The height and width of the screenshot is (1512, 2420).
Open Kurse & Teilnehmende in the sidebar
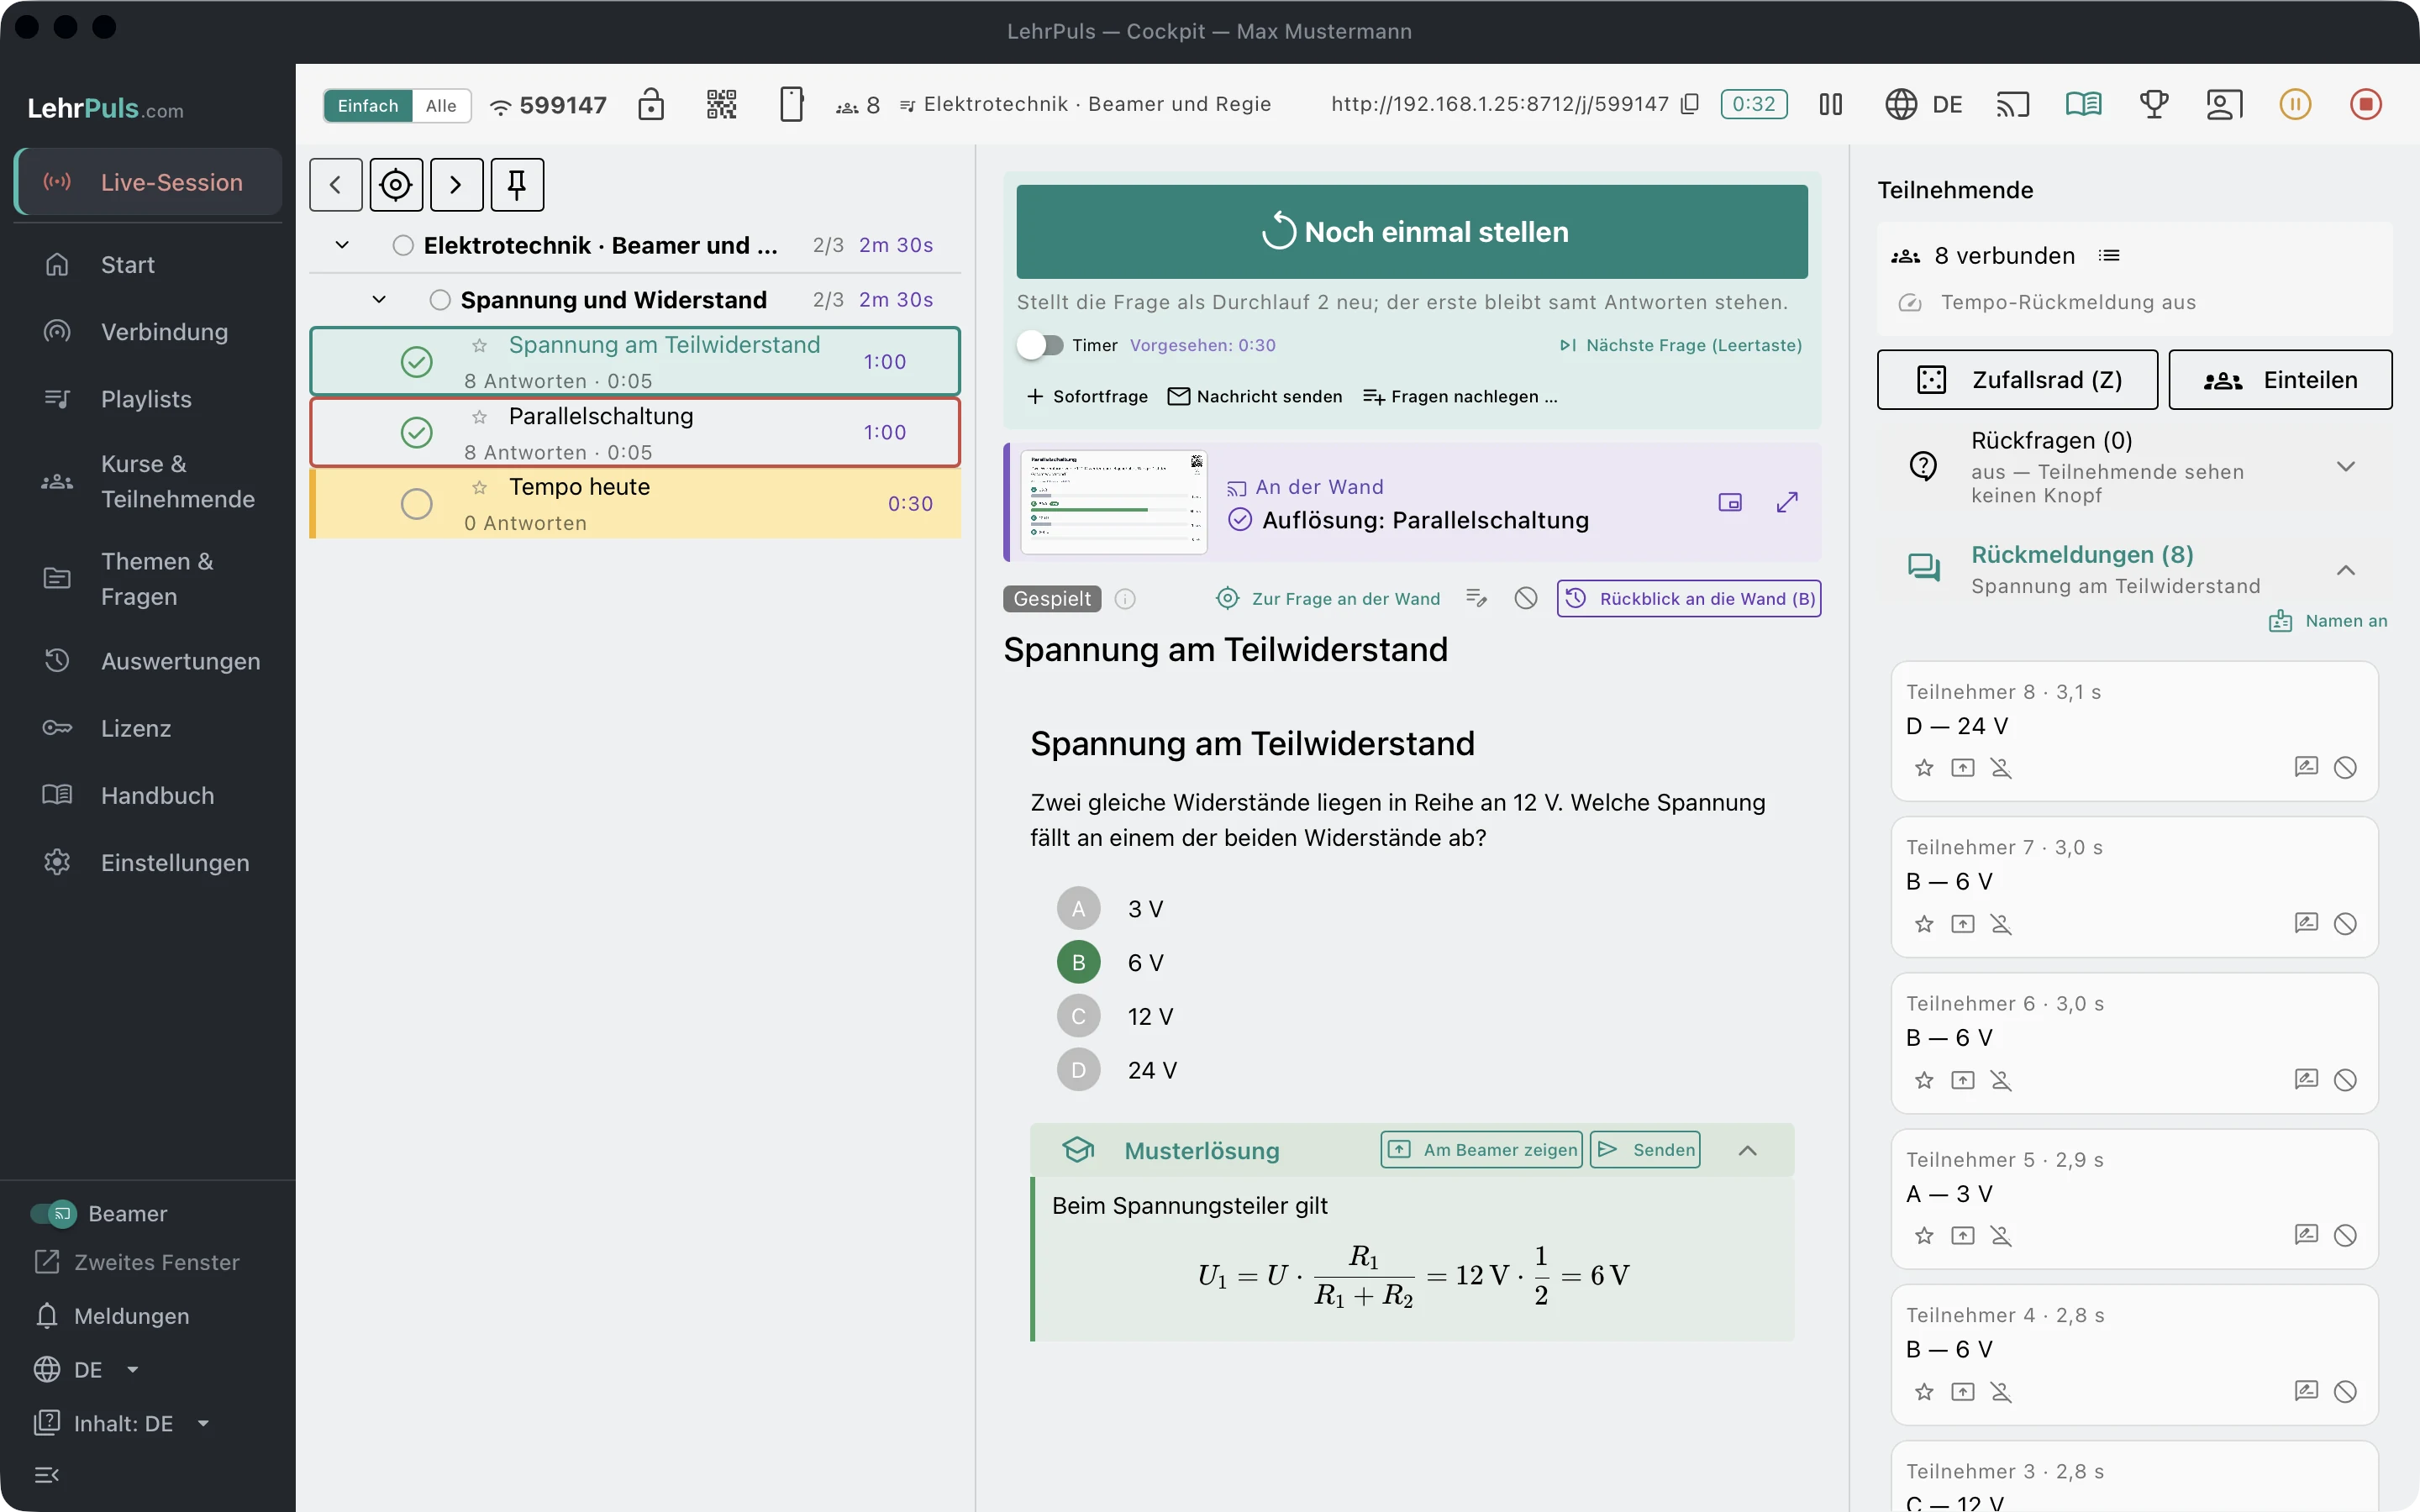click(x=148, y=481)
